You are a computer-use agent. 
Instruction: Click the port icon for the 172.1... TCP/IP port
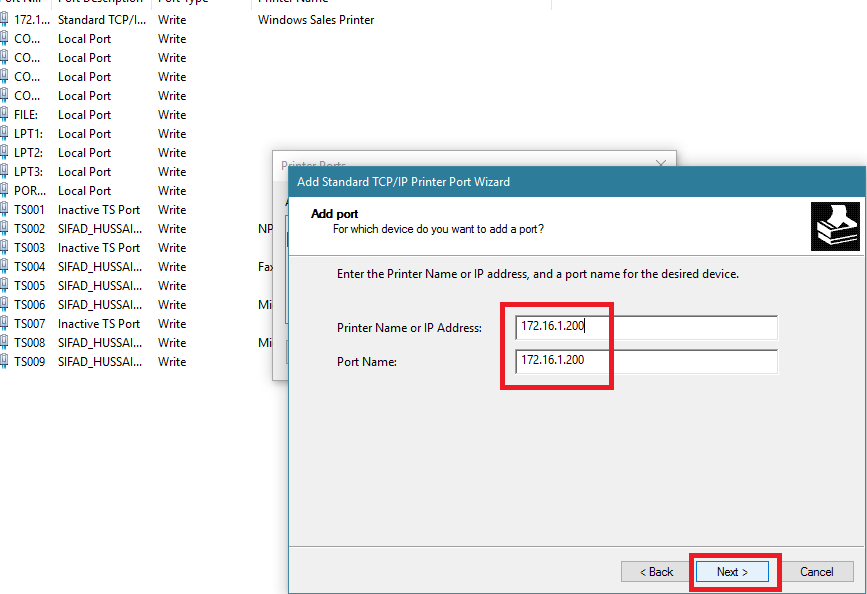(4, 20)
